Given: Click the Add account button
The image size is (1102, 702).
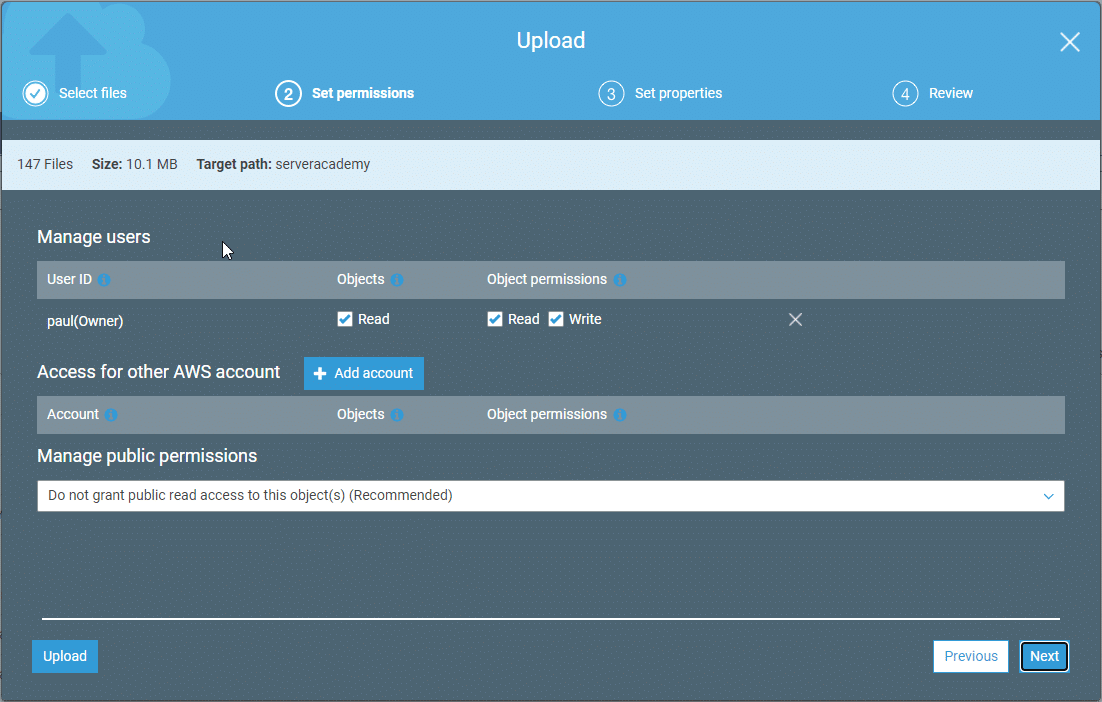Looking at the screenshot, I should click(x=364, y=373).
